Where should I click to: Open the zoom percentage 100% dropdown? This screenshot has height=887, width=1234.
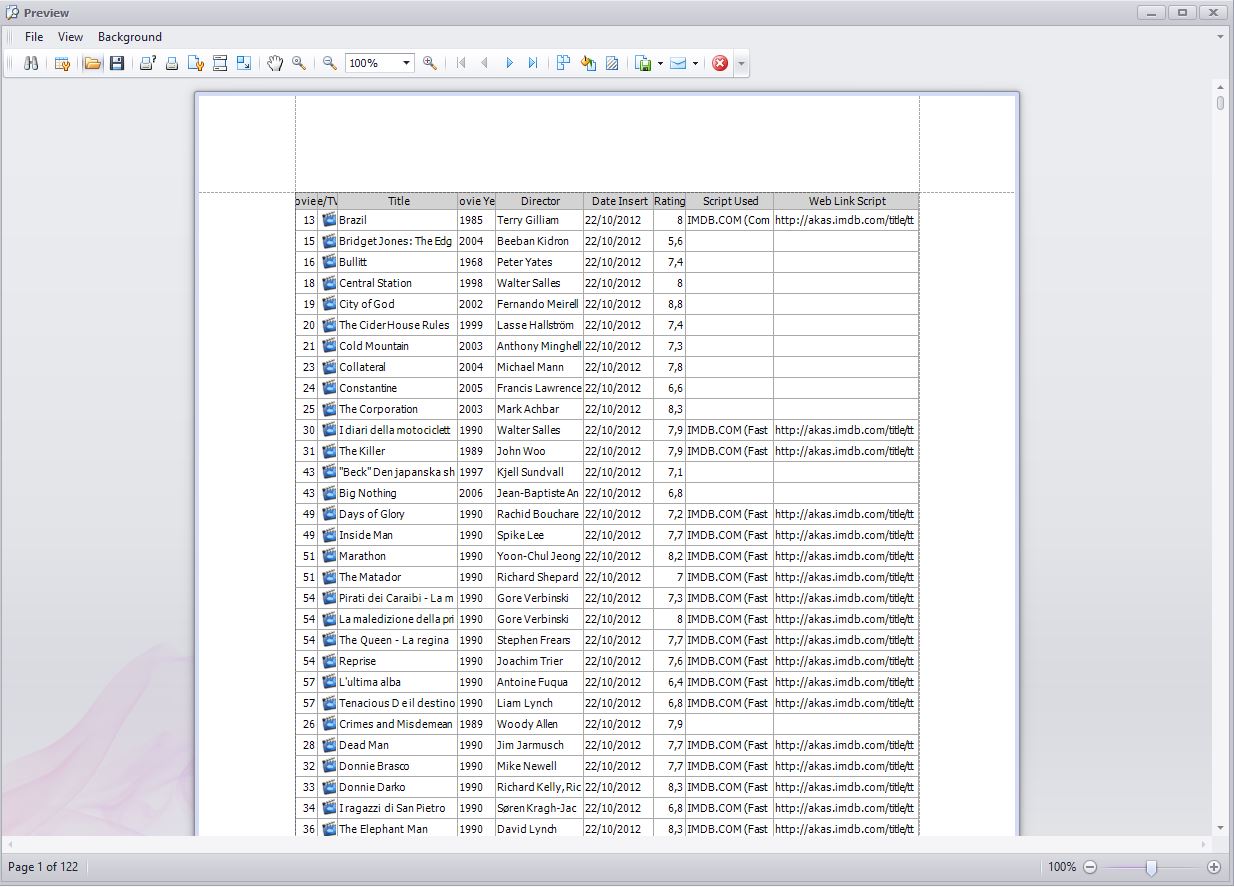406,63
